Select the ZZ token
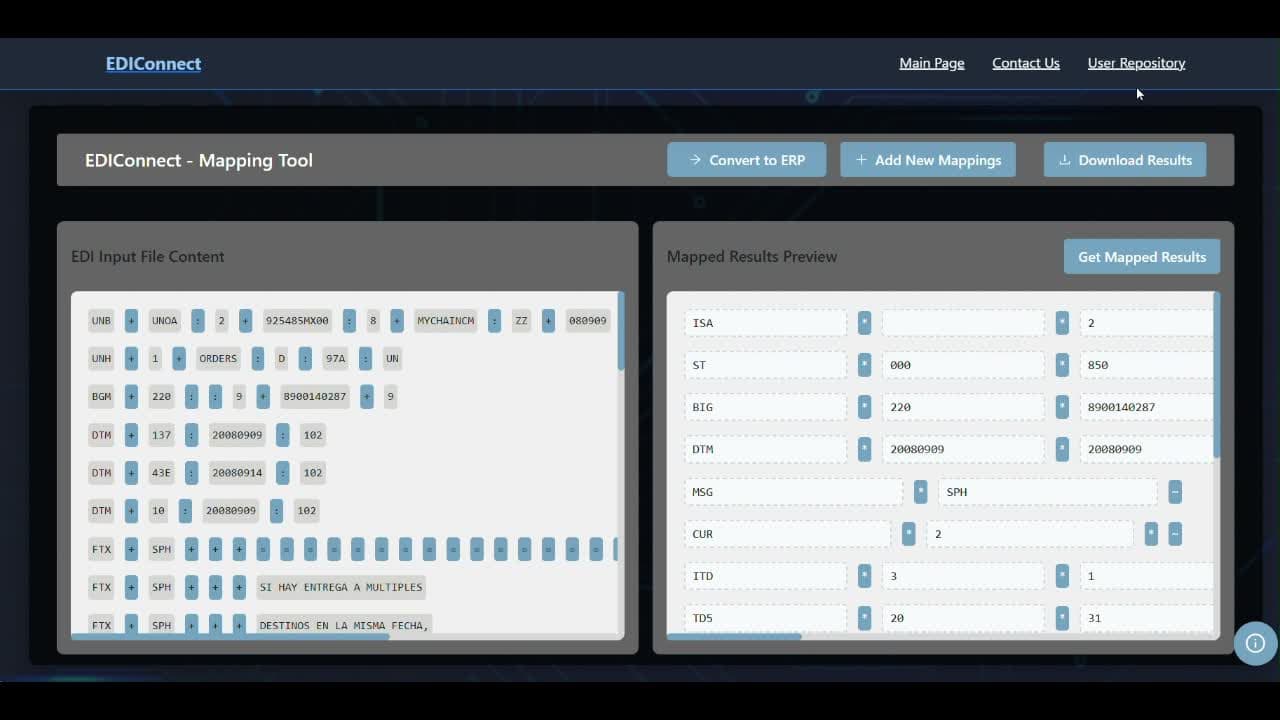Image resolution: width=1280 pixels, height=720 pixels. click(521, 321)
